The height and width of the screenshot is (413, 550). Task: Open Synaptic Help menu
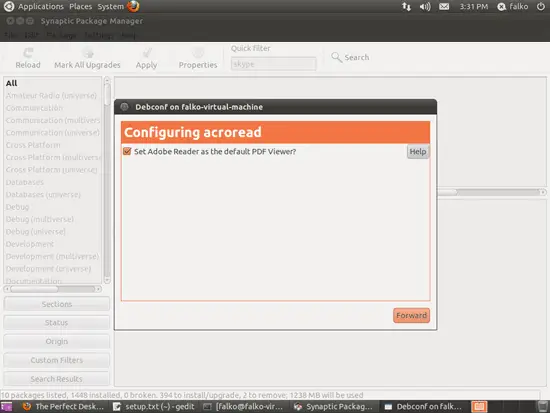click(x=128, y=35)
